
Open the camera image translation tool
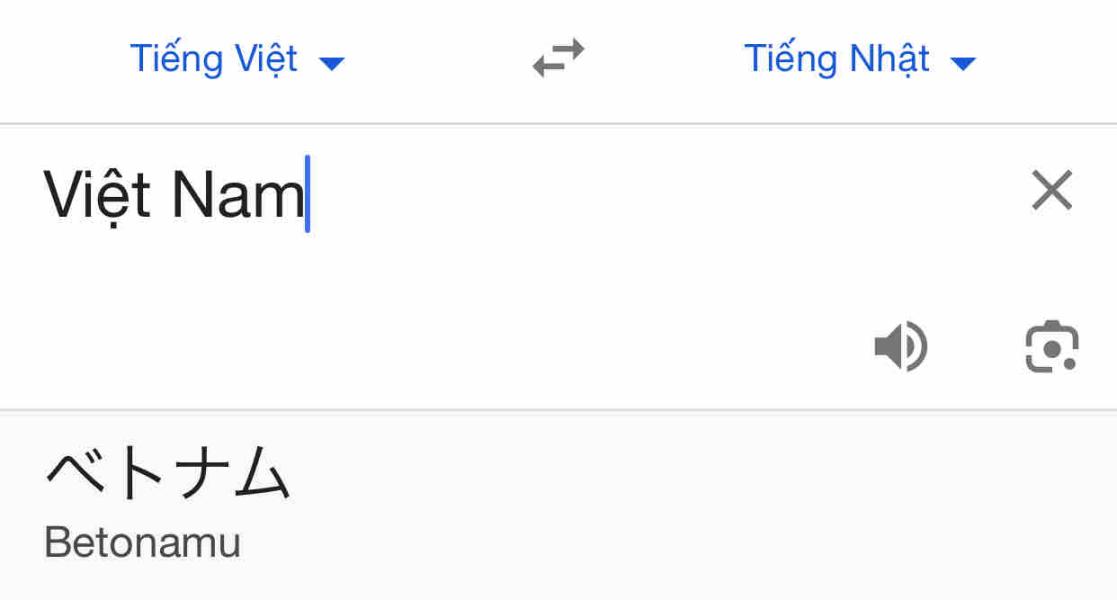1051,348
